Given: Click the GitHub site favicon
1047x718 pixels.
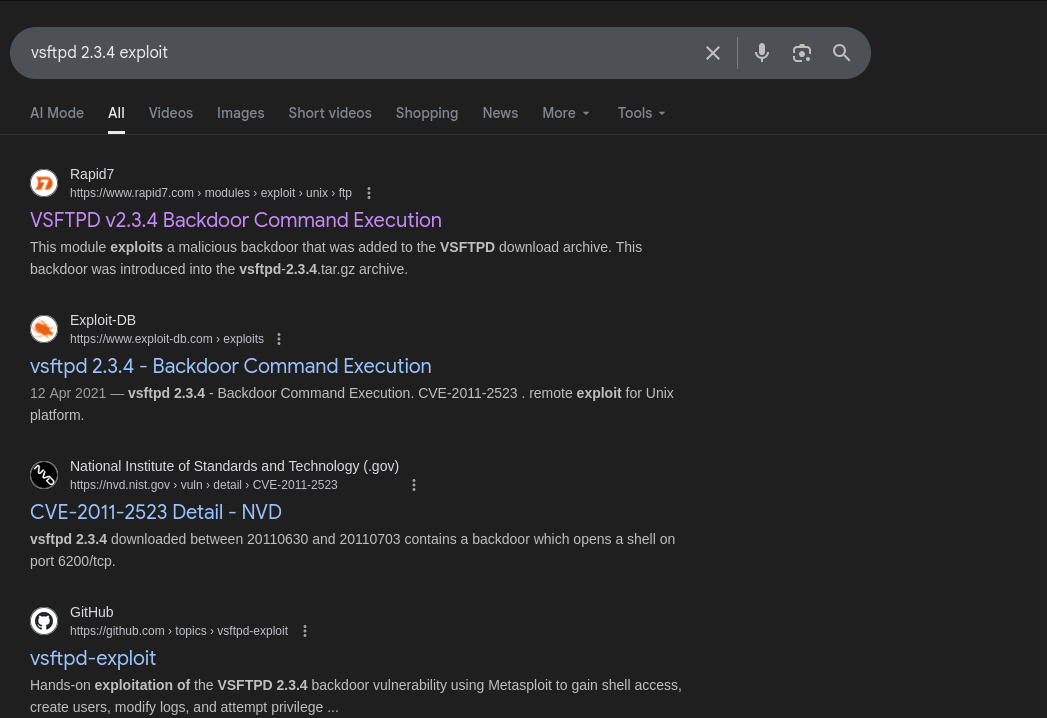Looking at the screenshot, I should tap(44, 621).
